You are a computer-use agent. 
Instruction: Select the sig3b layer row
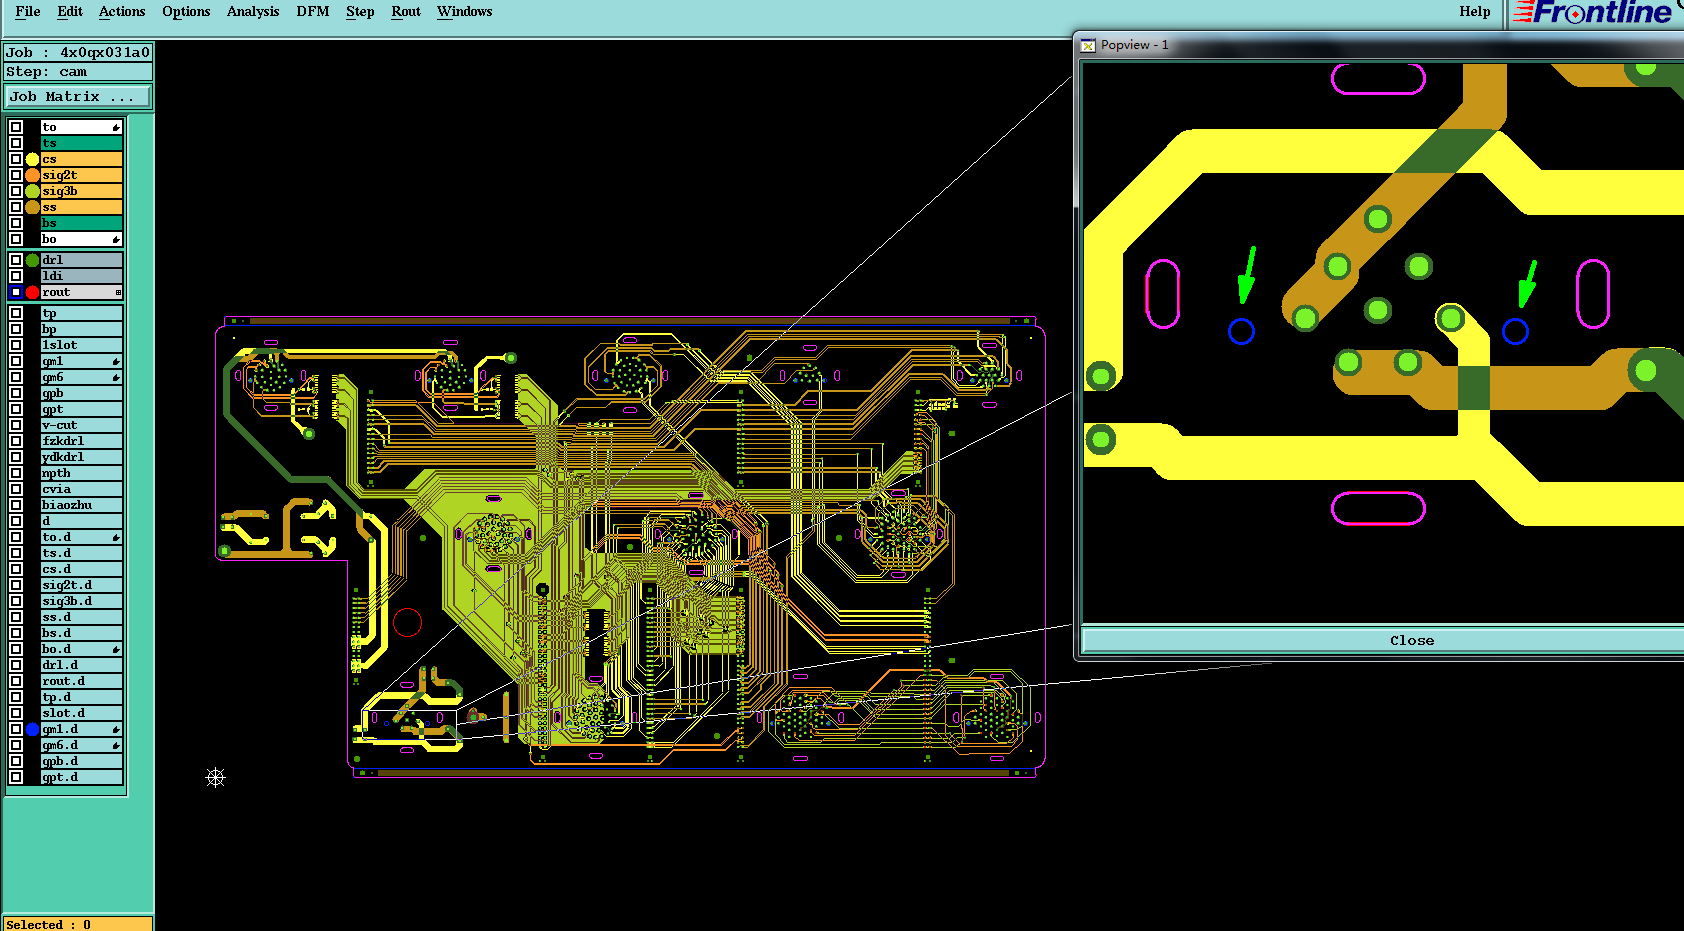pos(81,191)
